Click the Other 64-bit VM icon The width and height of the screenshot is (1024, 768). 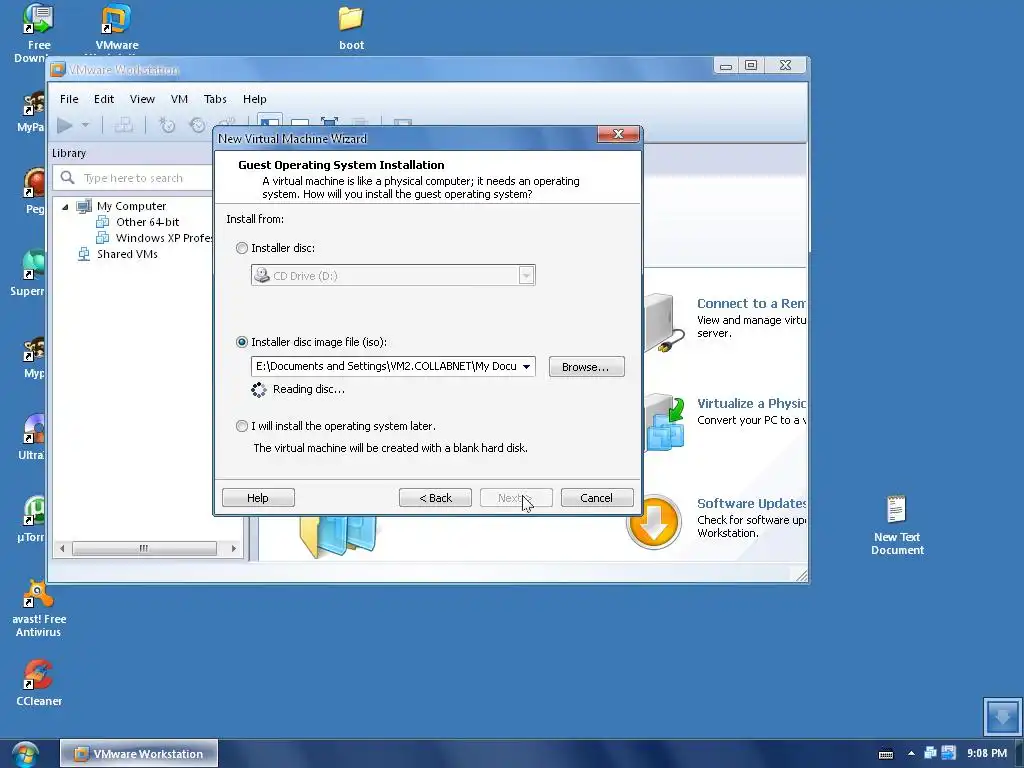pos(103,222)
